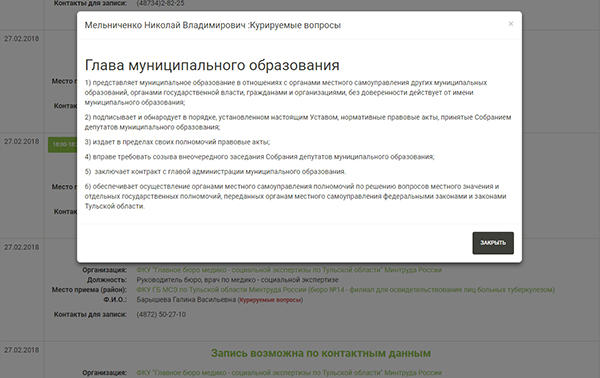Click phone number (4872) 50-27-10
Viewport: 600px width, 378px height.
pyautogui.click(x=161, y=314)
